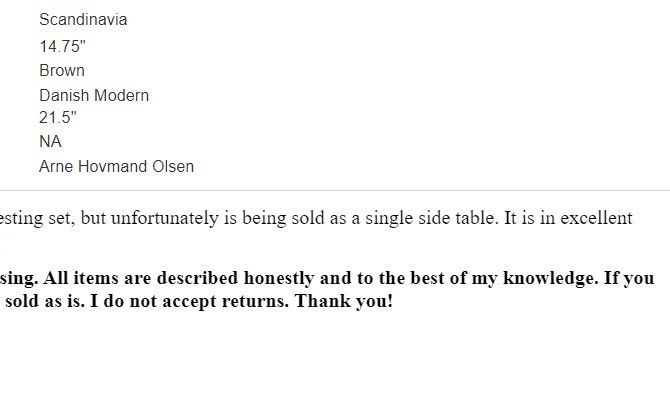Click the horizontal divider line
The height and width of the screenshot is (400, 670).
point(335,190)
